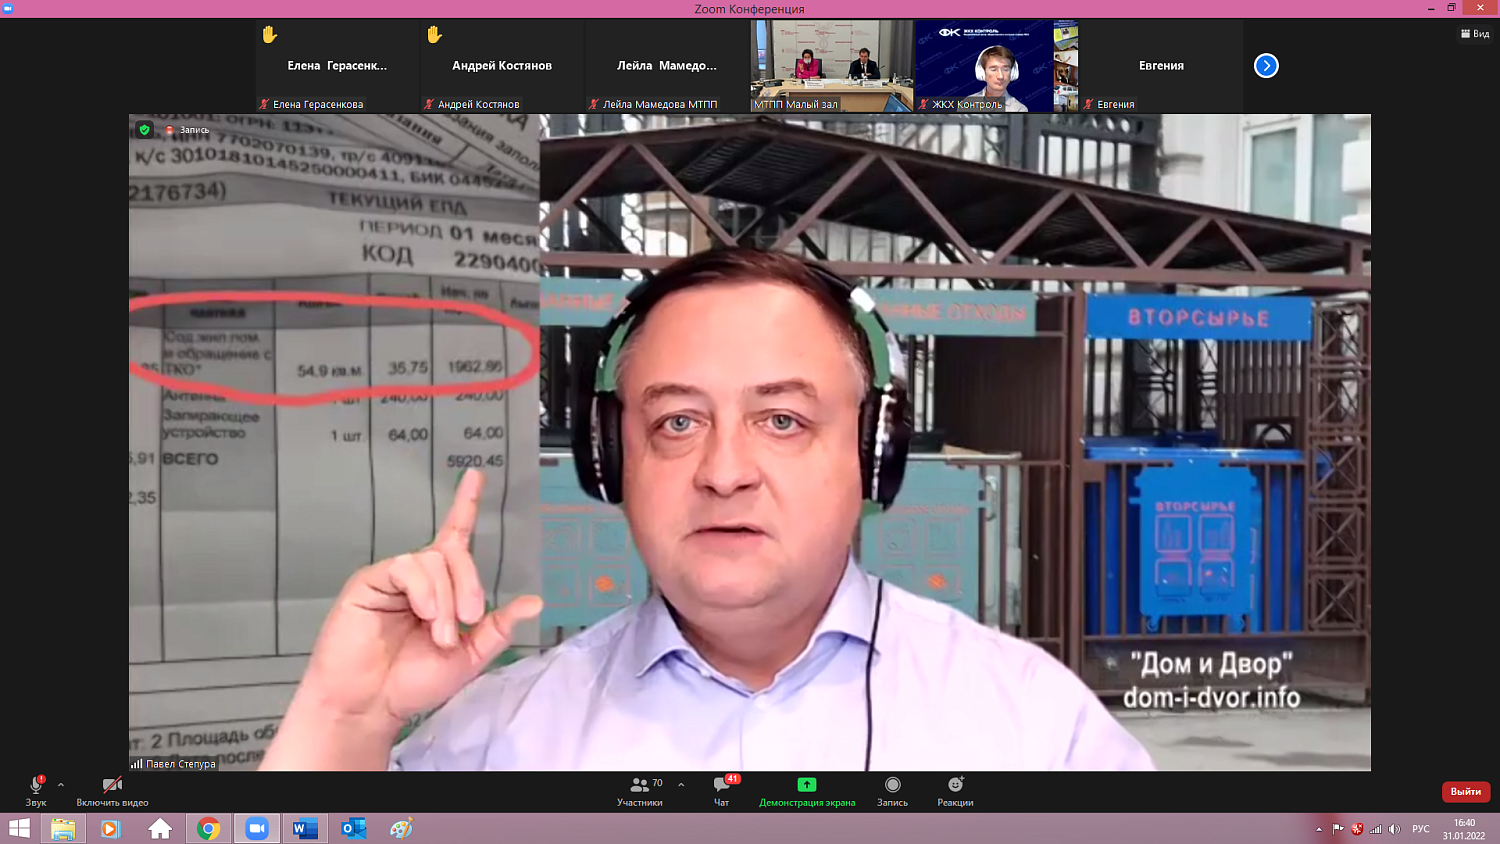Viewport: 1500px width, 844px height.
Task: Expand audio options arrow next to Звук
Action: tap(61, 785)
